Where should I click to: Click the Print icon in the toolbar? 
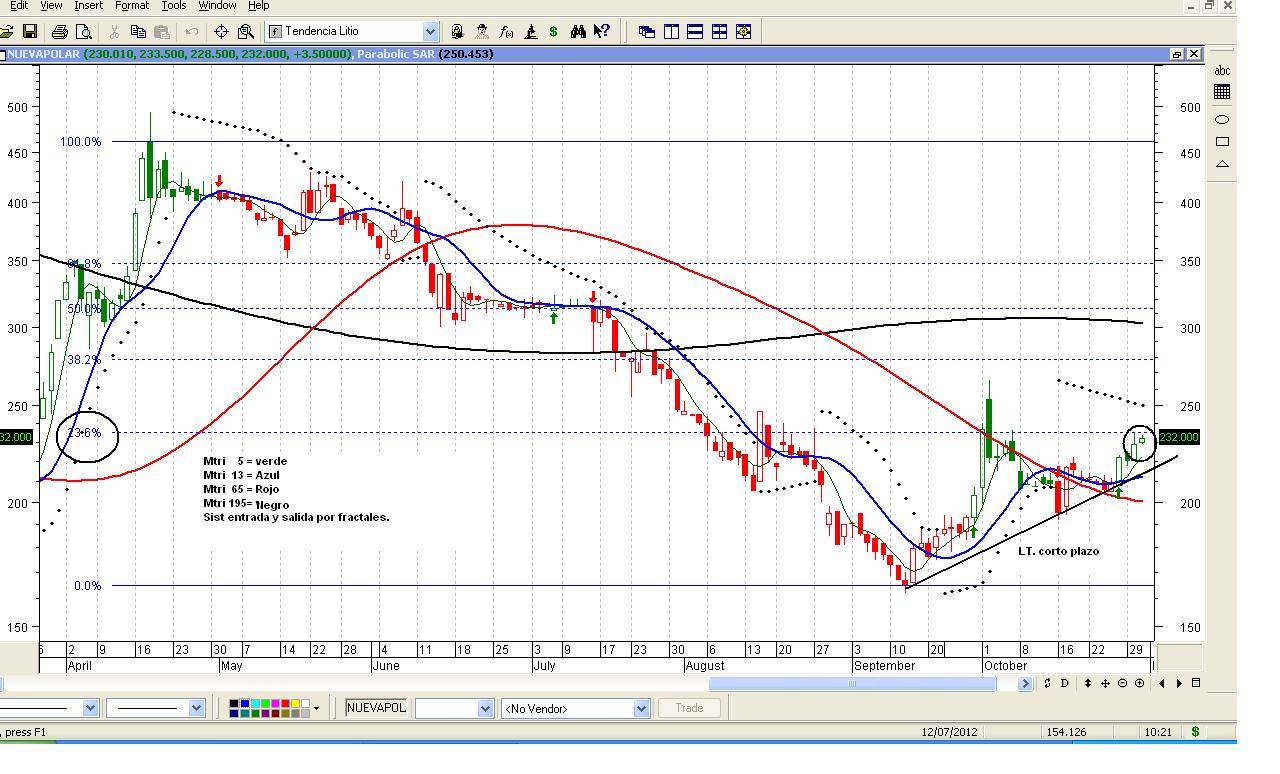[x=60, y=32]
